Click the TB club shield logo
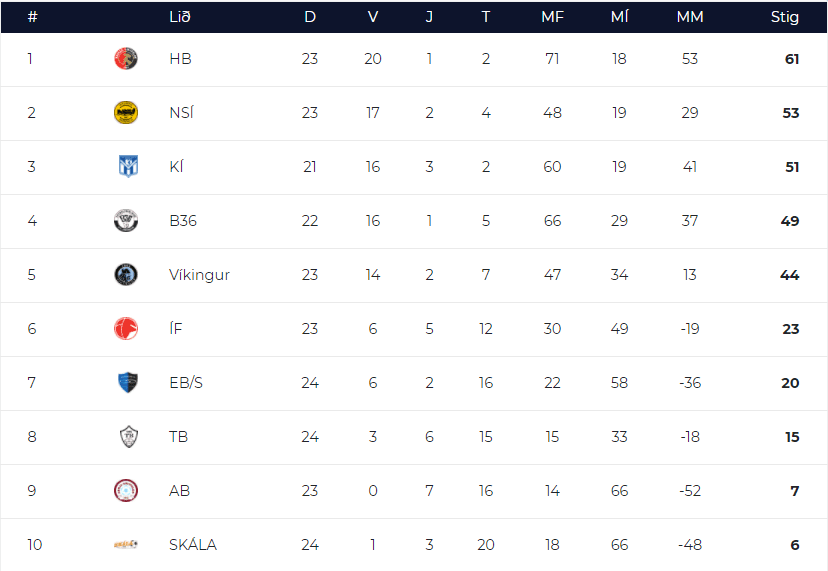Image resolution: width=828 pixels, height=571 pixels. pyautogui.click(x=129, y=436)
